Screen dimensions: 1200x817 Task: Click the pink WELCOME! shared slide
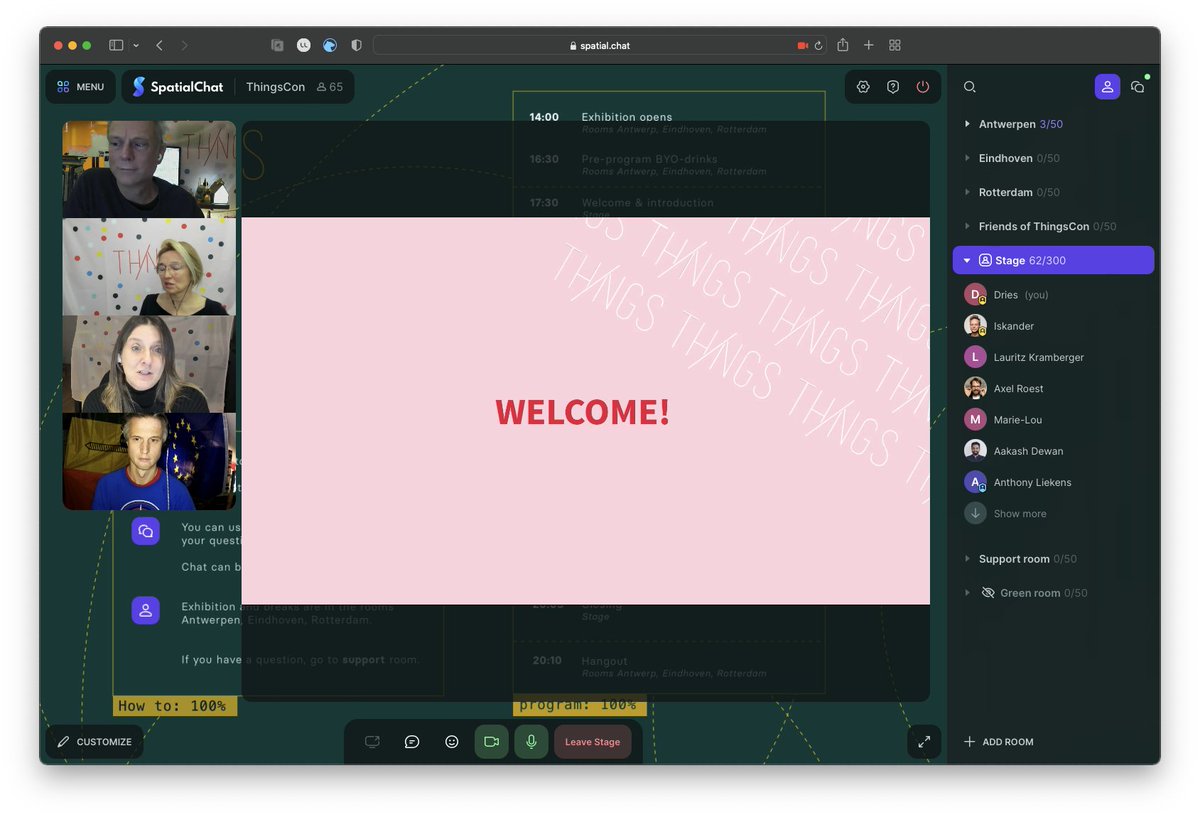coord(585,411)
